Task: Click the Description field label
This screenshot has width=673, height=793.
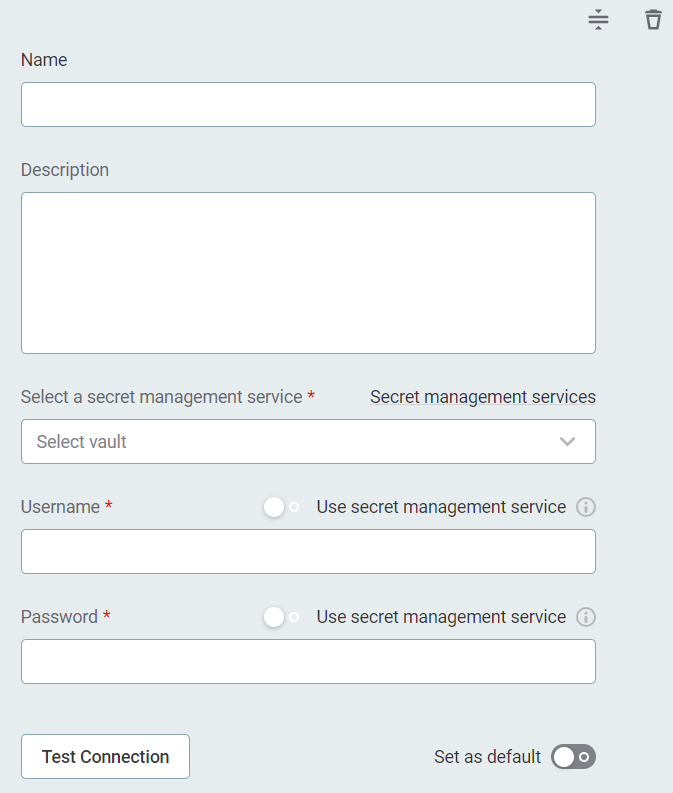Action: [65, 170]
